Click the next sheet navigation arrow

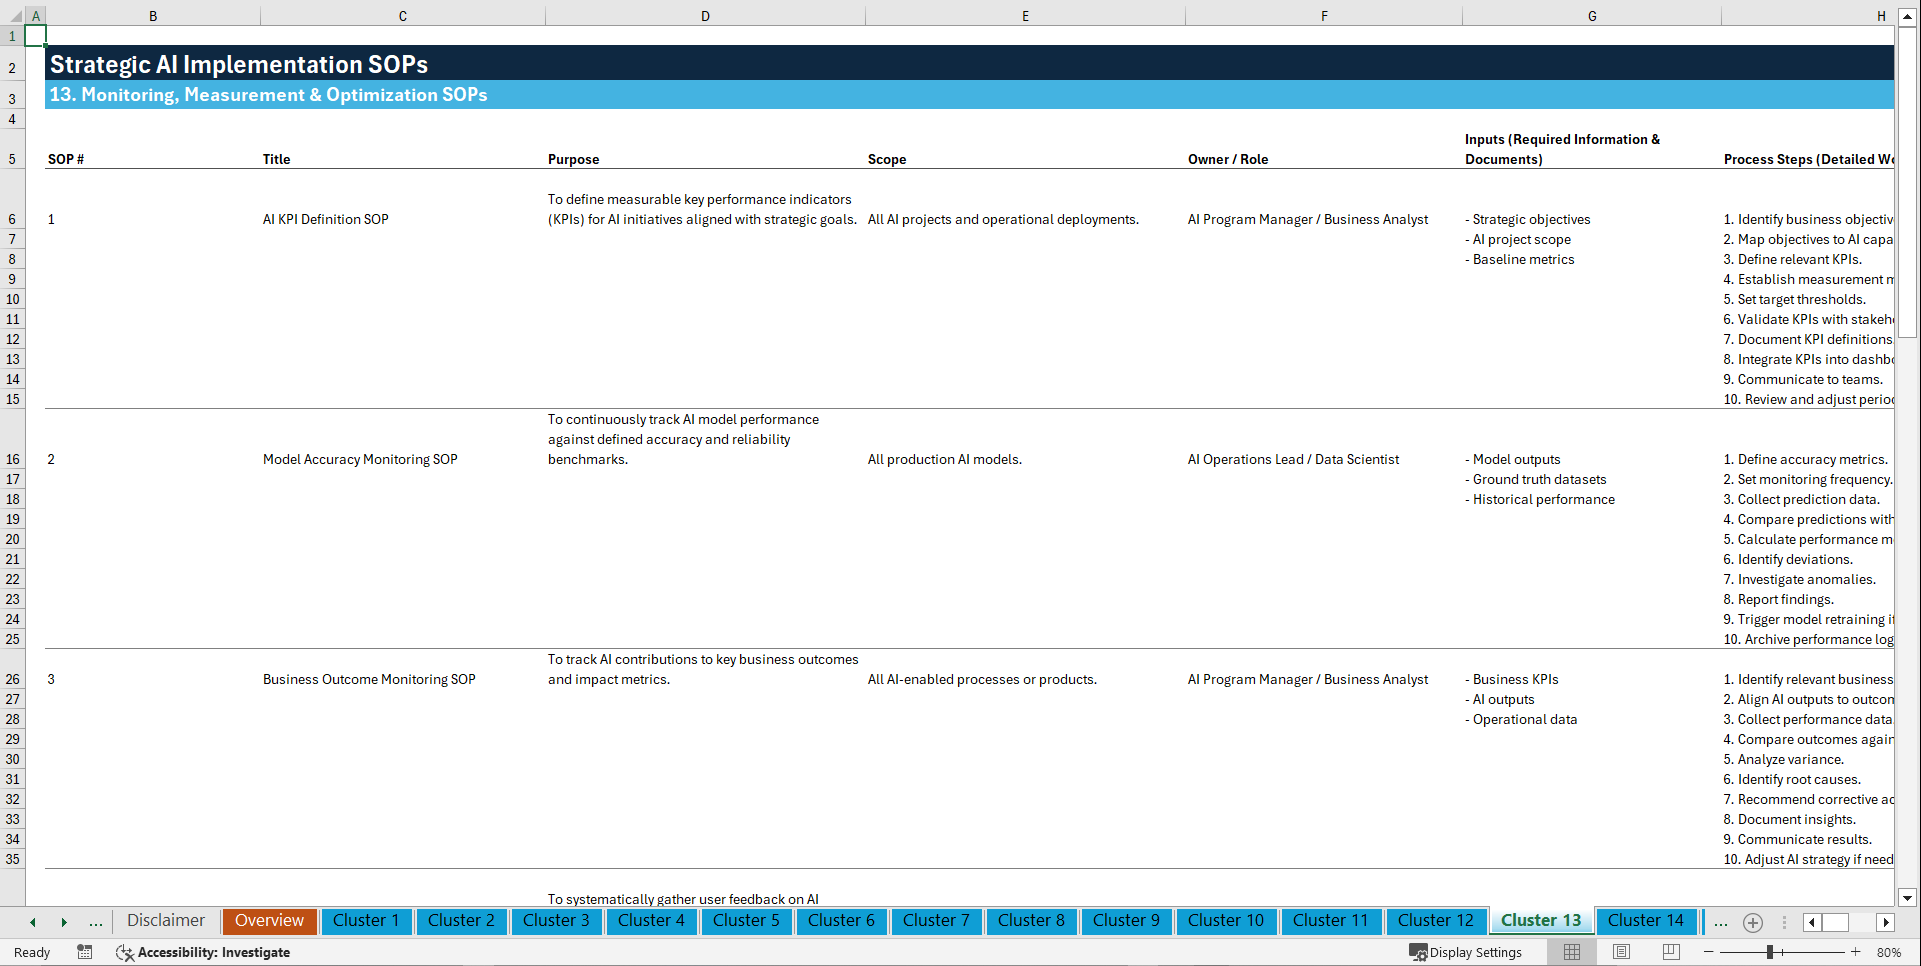coord(64,922)
